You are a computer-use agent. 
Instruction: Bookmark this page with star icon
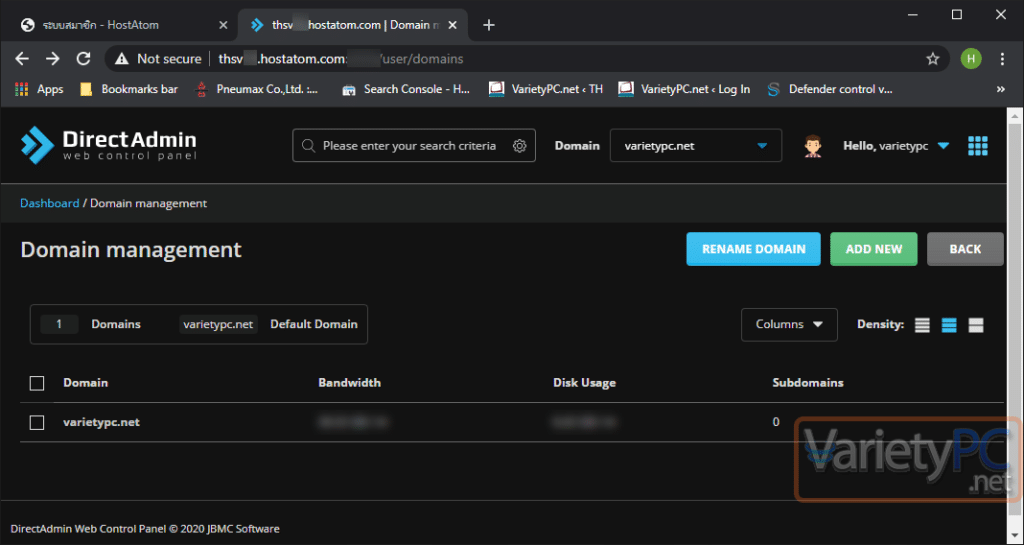tap(933, 59)
